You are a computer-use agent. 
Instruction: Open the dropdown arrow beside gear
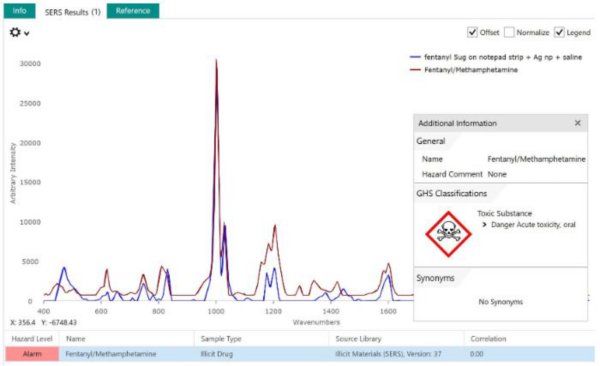tap(26, 33)
